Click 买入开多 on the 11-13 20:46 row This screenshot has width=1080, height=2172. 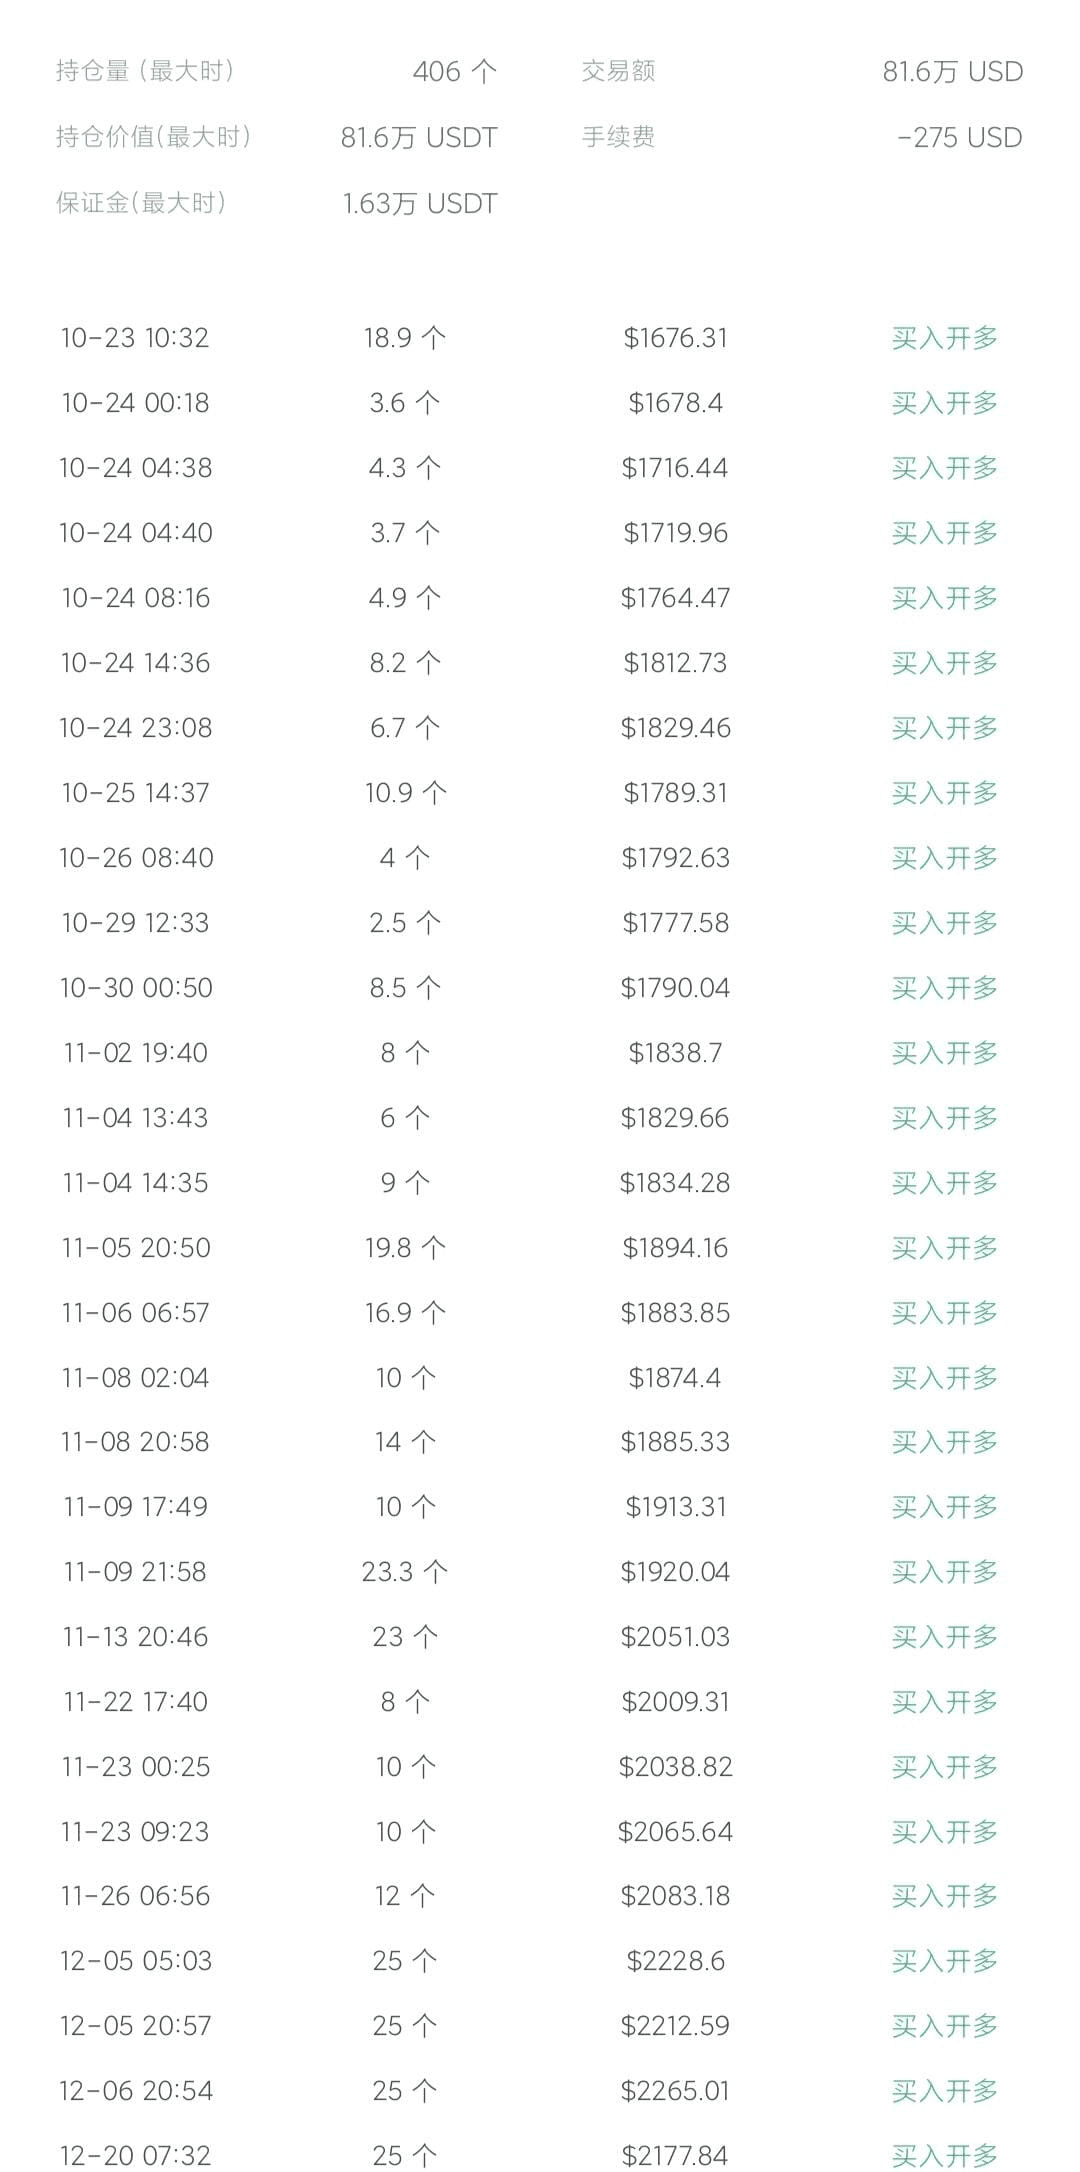click(x=944, y=1637)
